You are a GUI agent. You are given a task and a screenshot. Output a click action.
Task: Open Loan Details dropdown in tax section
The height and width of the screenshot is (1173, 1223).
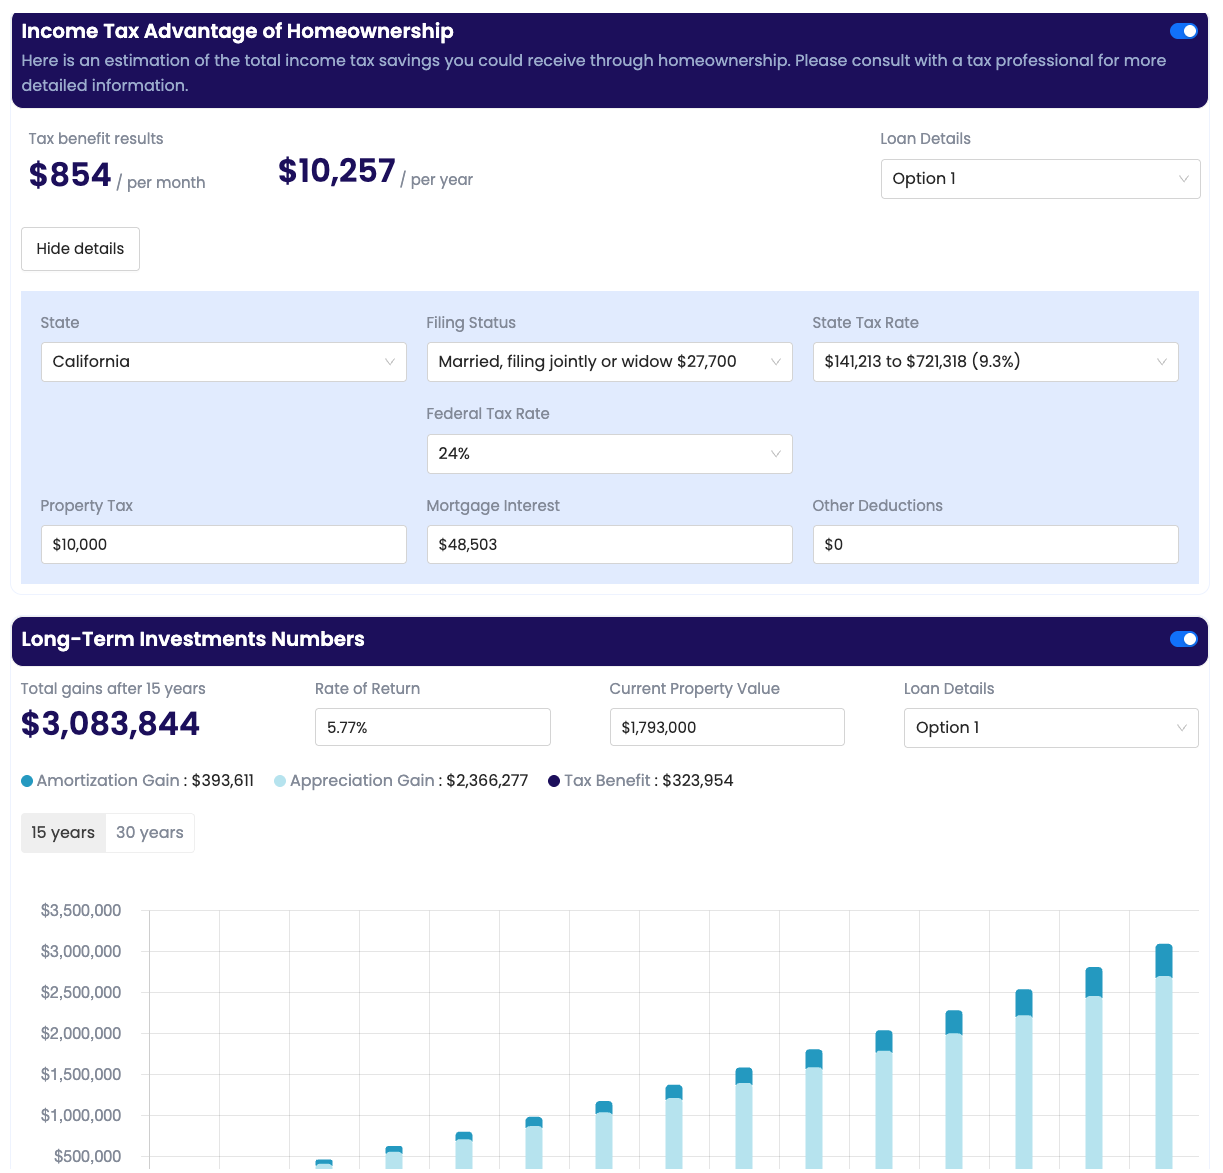pyautogui.click(x=1039, y=179)
